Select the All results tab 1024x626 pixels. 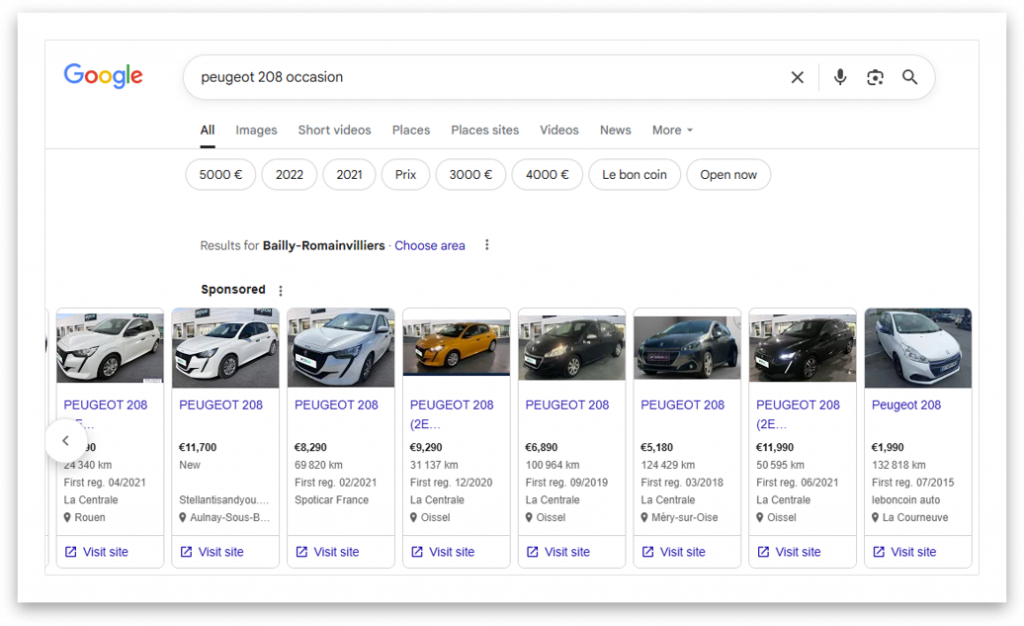[x=207, y=130]
